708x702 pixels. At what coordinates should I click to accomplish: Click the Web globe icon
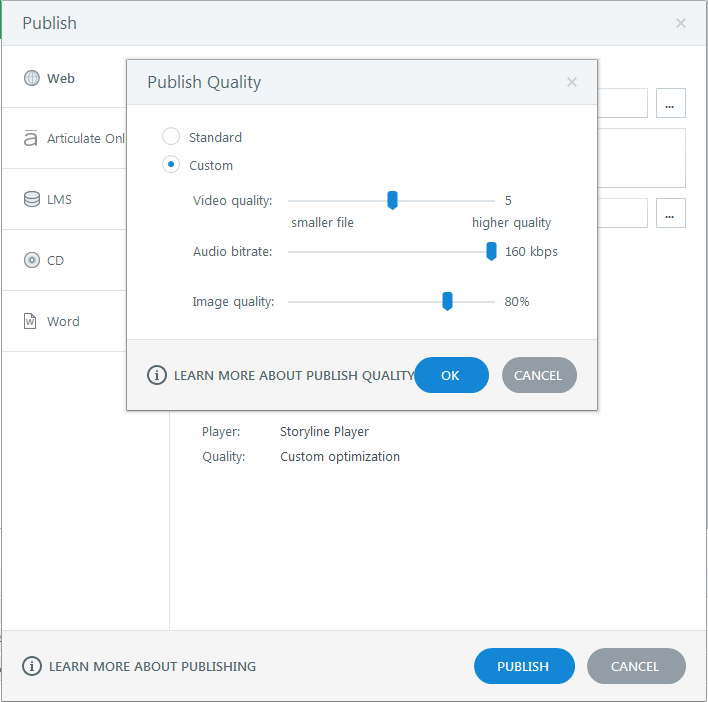pyautogui.click(x=31, y=78)
